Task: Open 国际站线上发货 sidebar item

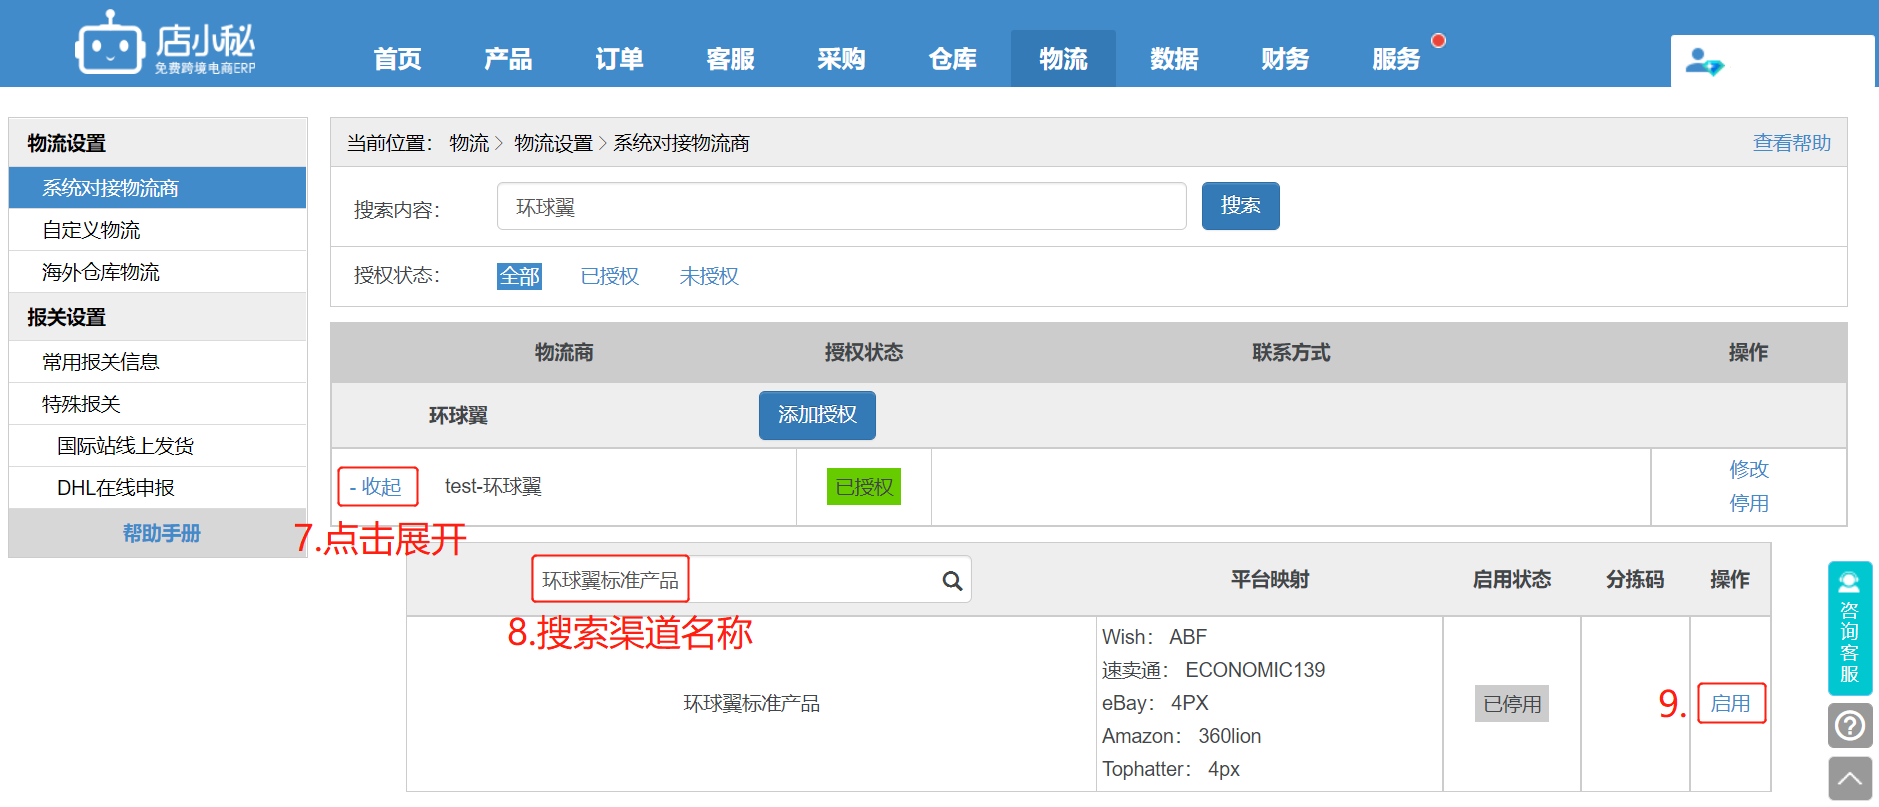Action: pyautogui.click(x=158, y=446)
